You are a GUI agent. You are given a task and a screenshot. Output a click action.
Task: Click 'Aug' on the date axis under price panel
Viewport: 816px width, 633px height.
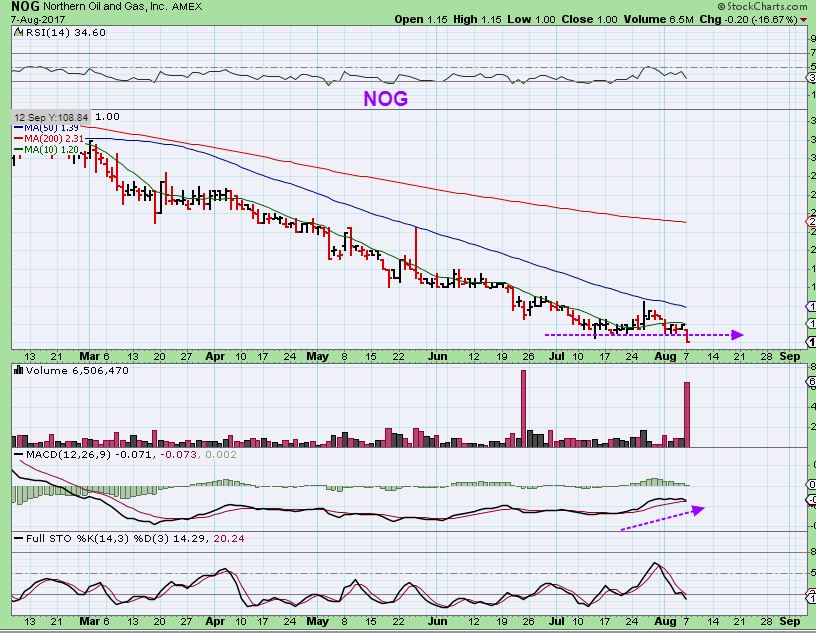(665, 357)
